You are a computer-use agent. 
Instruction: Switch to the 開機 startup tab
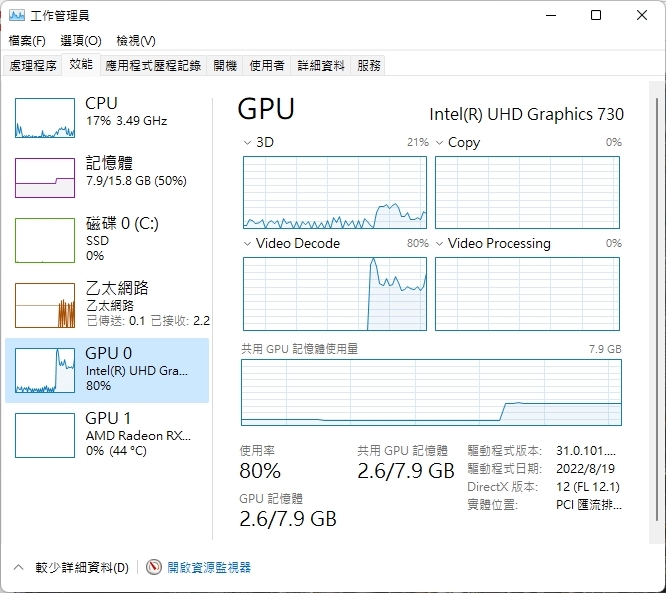[225, 65]
